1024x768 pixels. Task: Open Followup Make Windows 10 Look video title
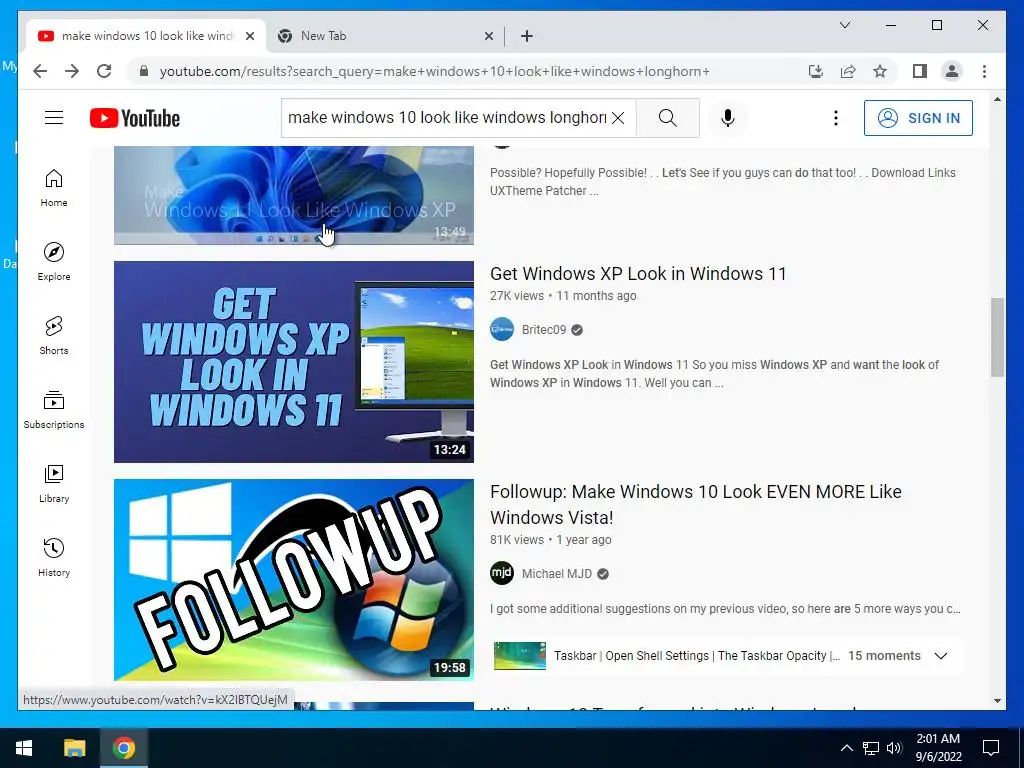(x=696, y=504)
